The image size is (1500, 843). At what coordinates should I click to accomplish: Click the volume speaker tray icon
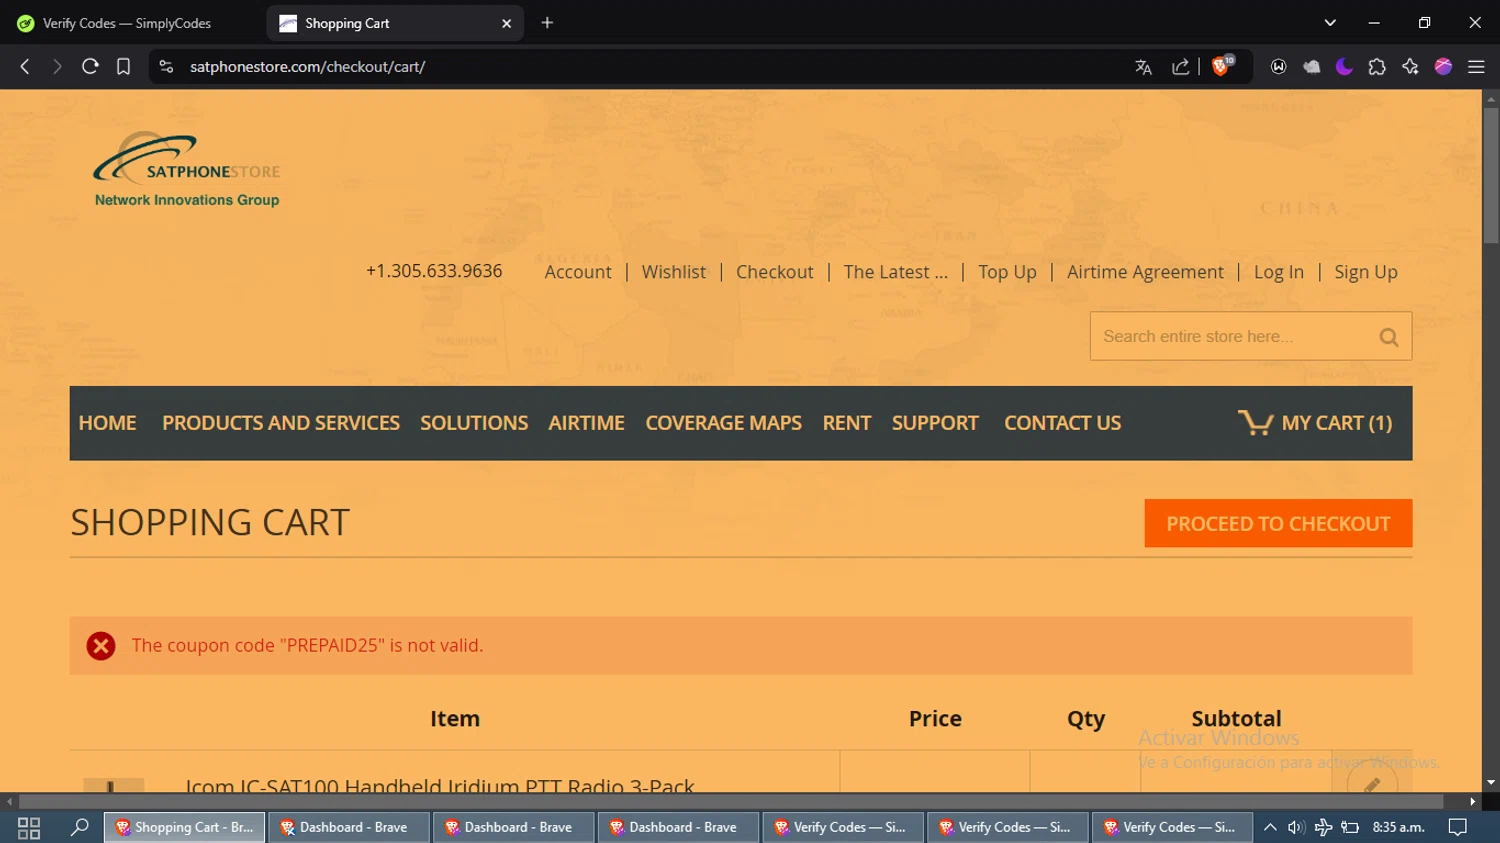coord(1296,827)
